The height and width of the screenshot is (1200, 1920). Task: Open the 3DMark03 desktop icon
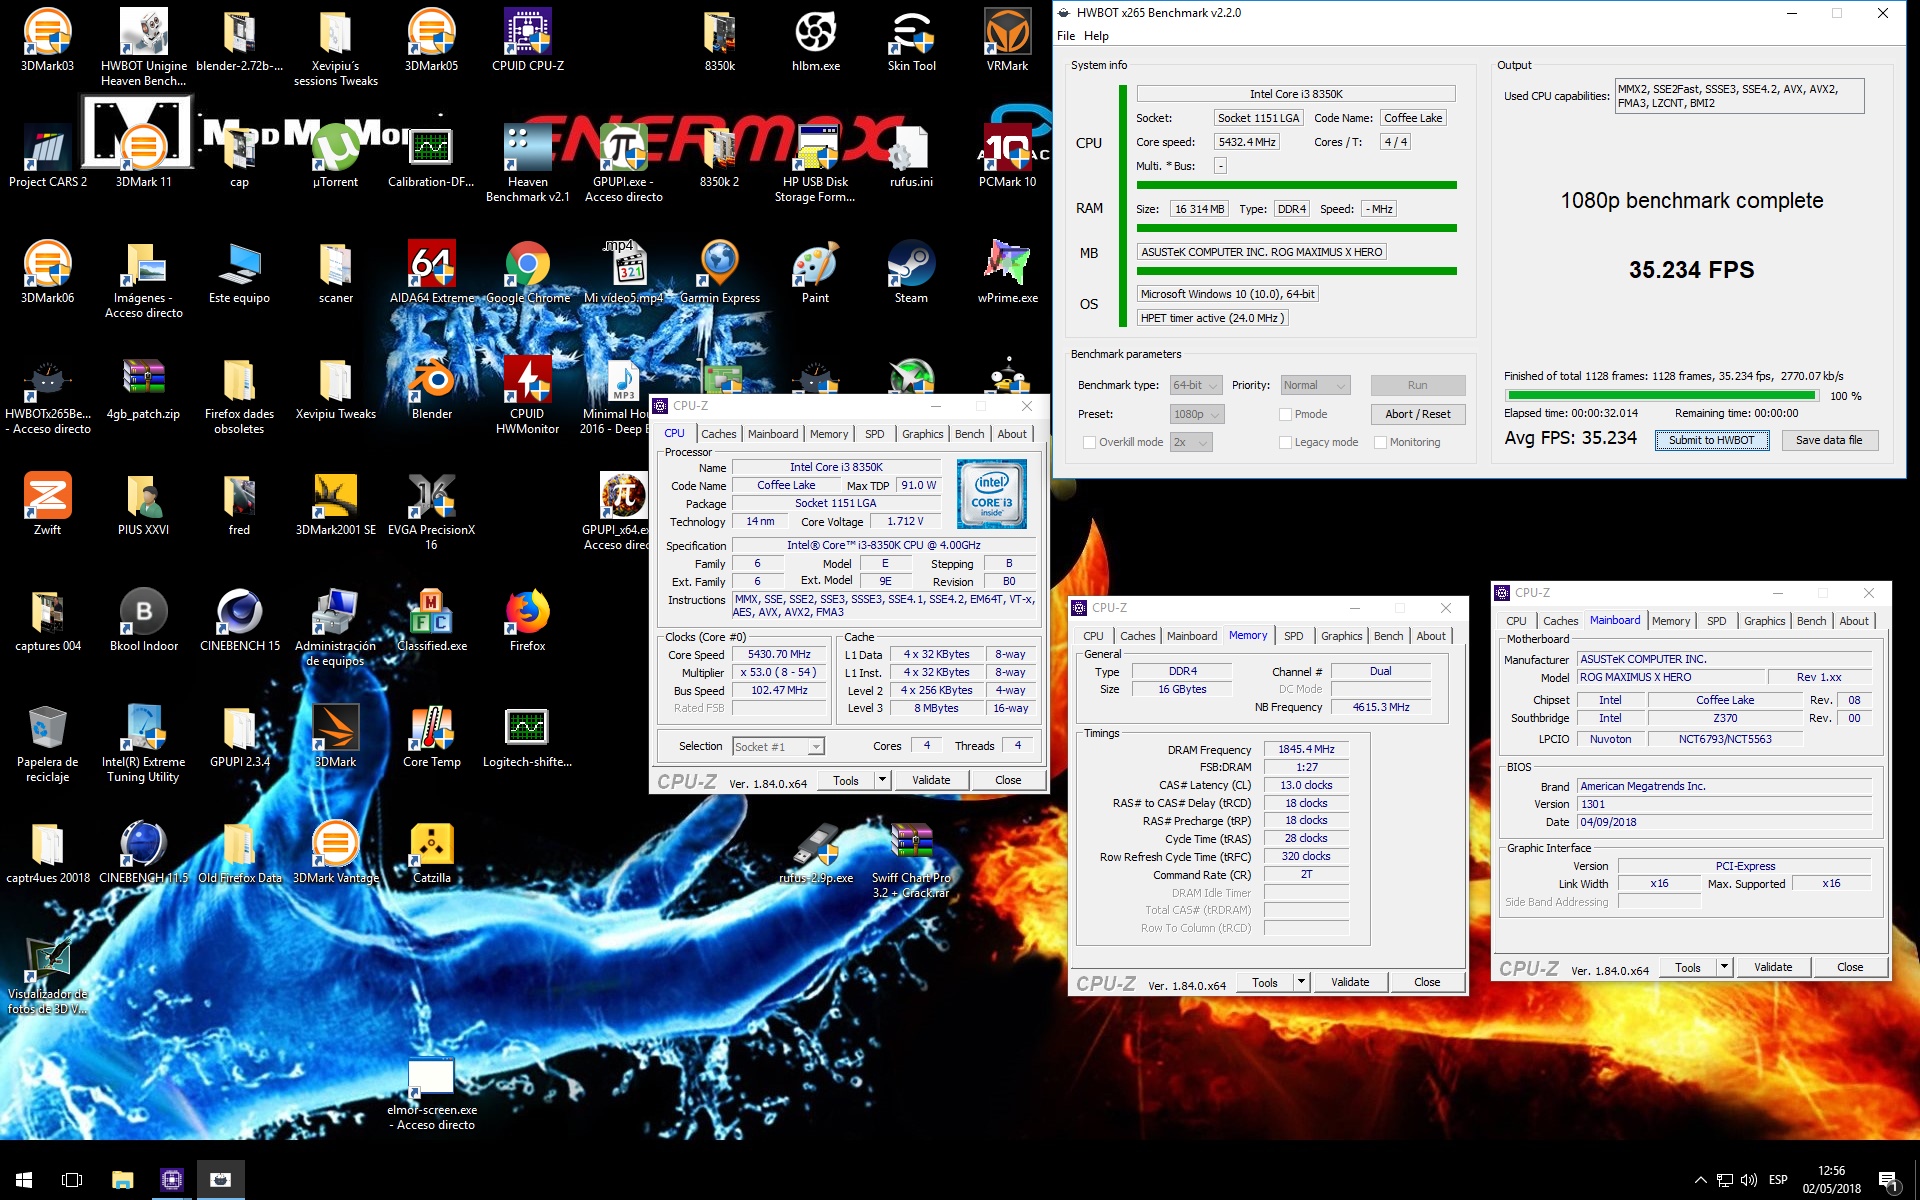click(x=47, y=40)
